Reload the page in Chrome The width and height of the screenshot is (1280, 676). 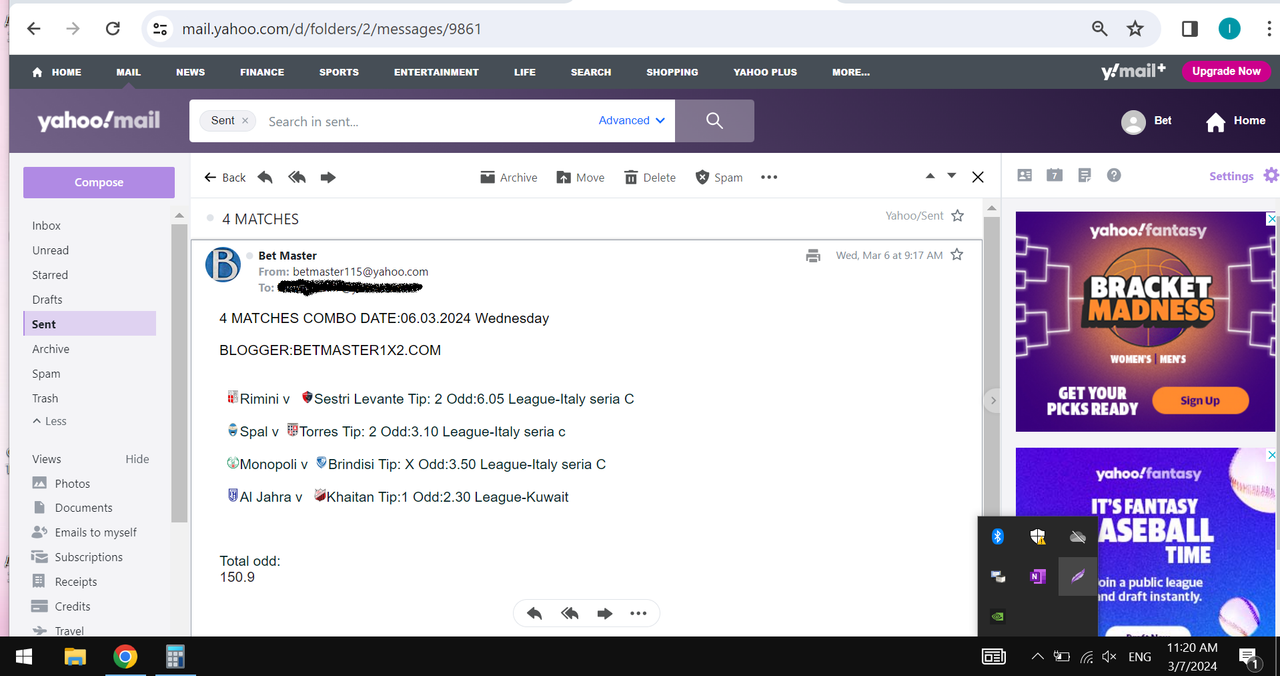(113, 29)
